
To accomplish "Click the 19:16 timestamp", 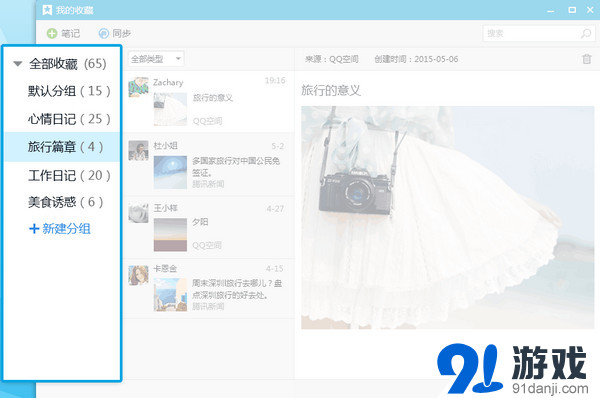I will click(275, 80).
